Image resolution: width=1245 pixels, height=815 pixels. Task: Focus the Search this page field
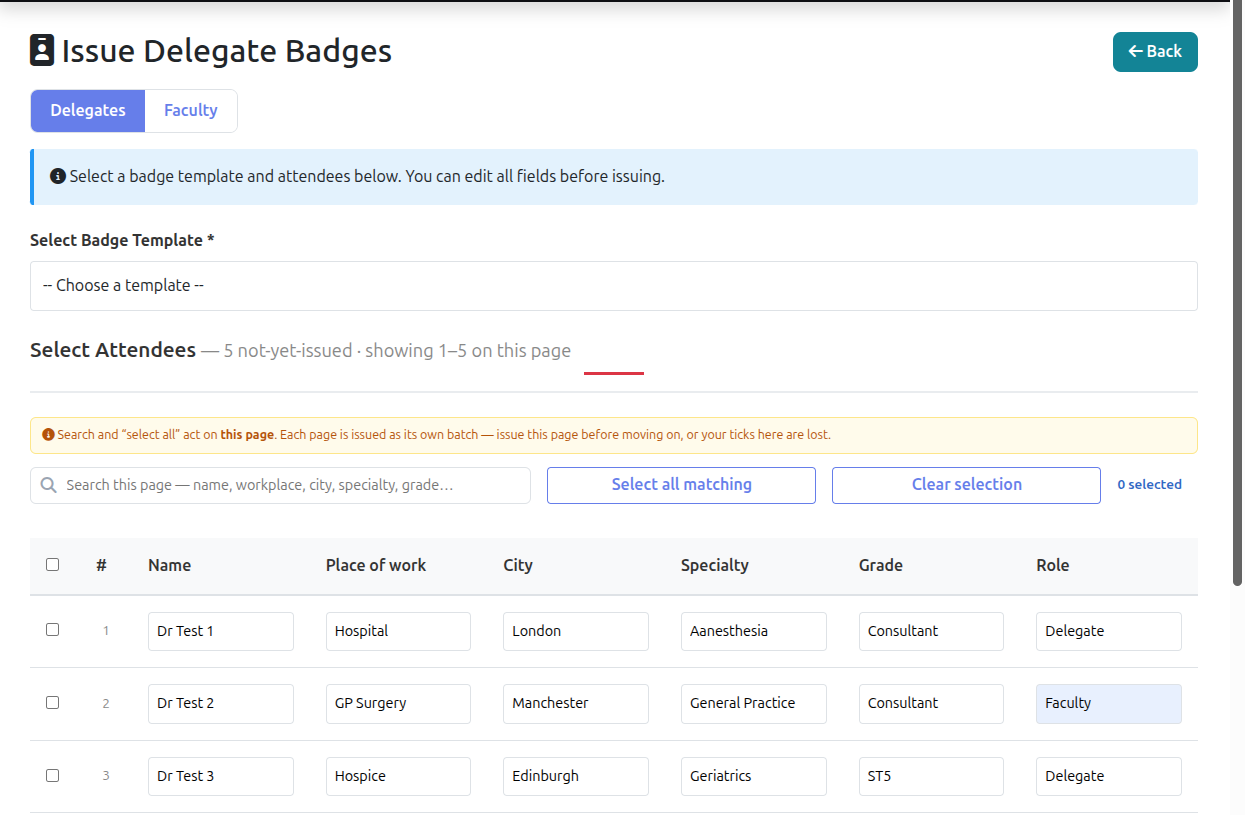coord(280,485)
